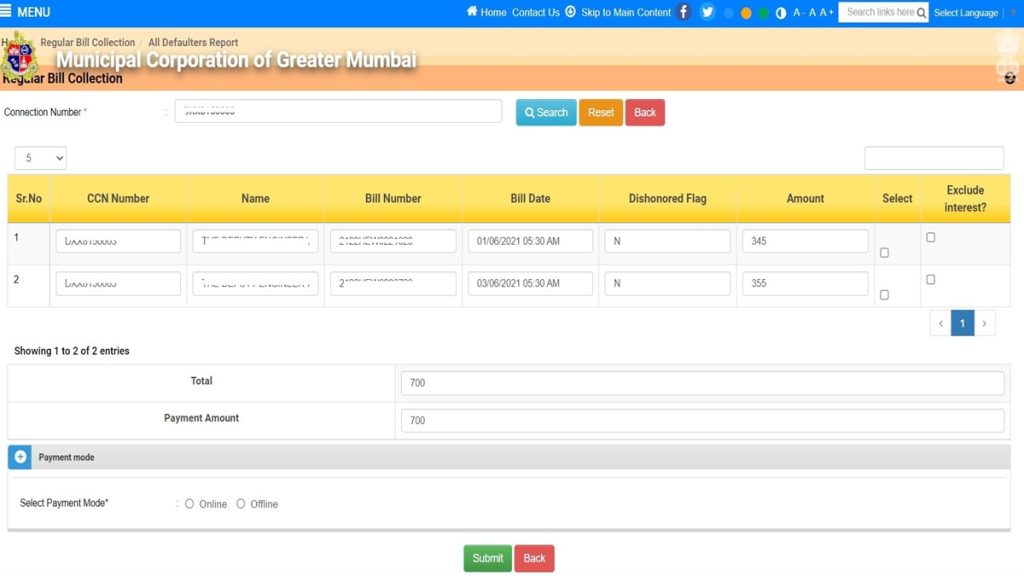Click the Home icon in the top bar
1024x576 pixels.
point(474,12)
